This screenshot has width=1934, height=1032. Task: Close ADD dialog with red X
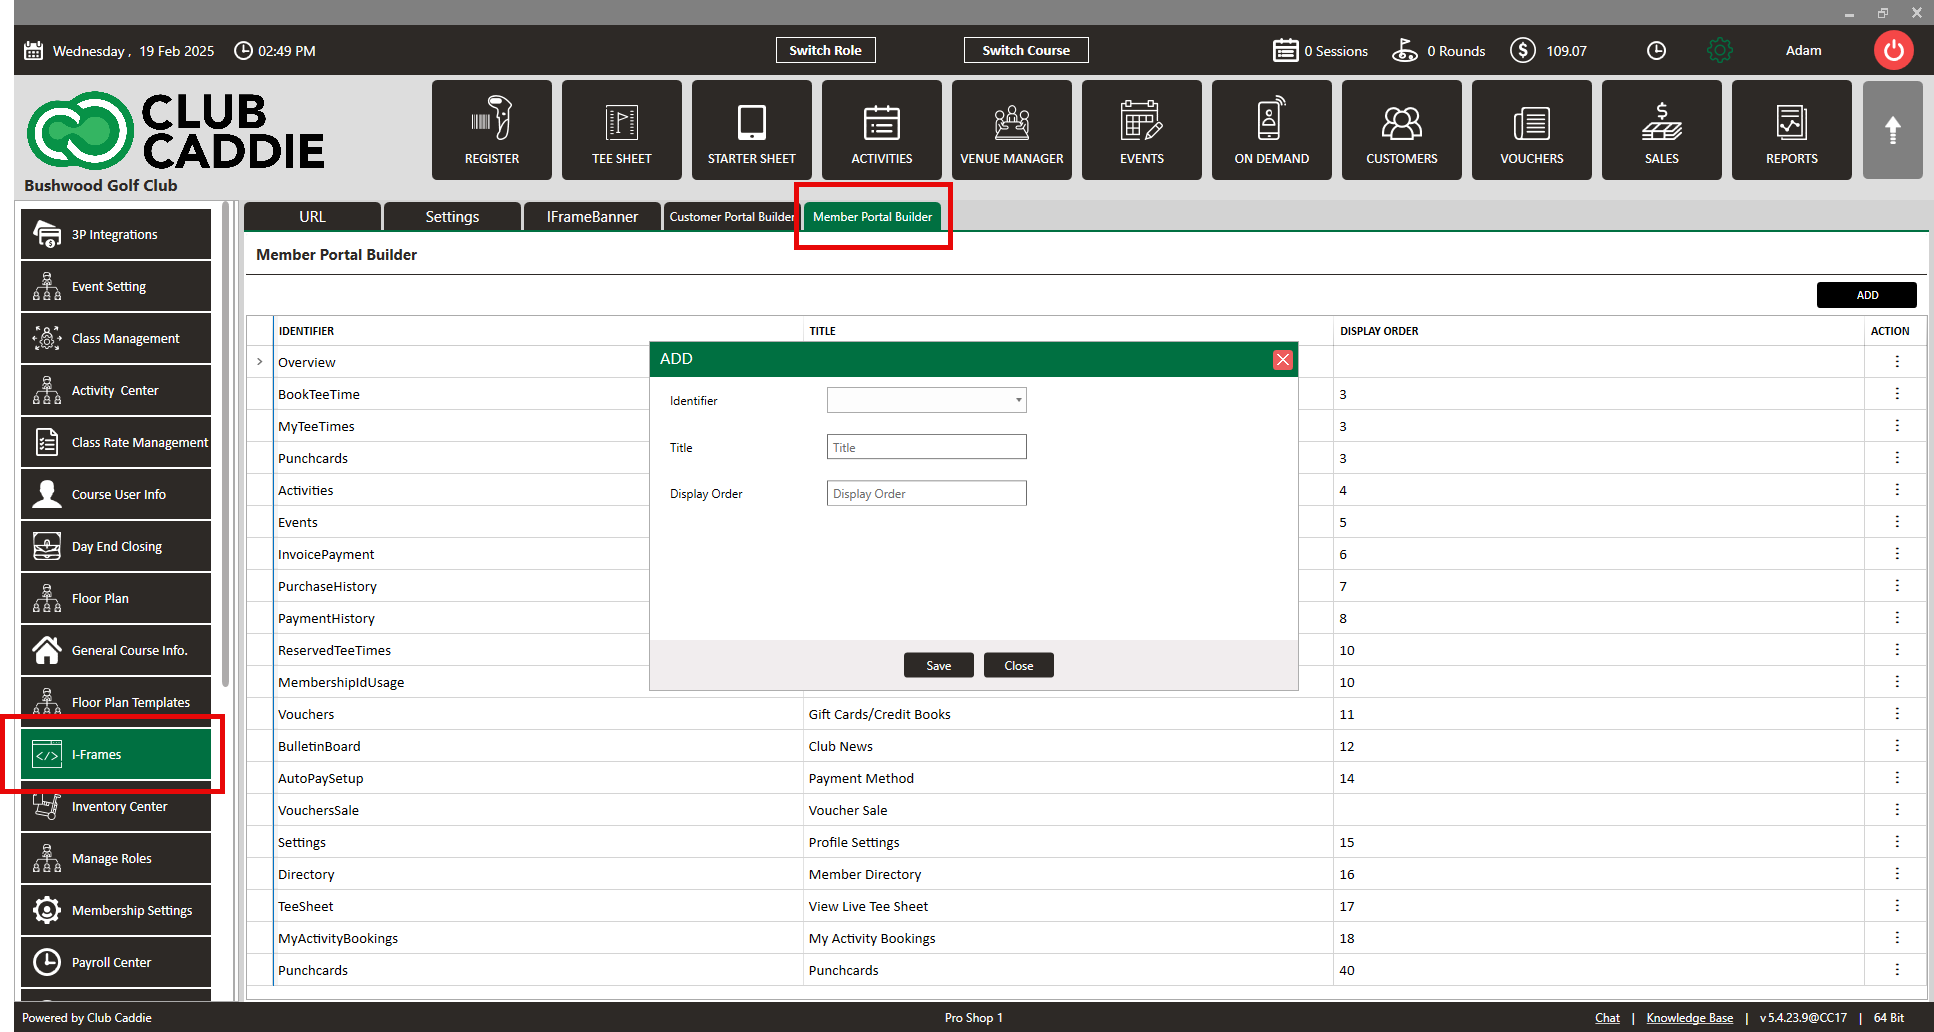click(x=1283, y=360)
